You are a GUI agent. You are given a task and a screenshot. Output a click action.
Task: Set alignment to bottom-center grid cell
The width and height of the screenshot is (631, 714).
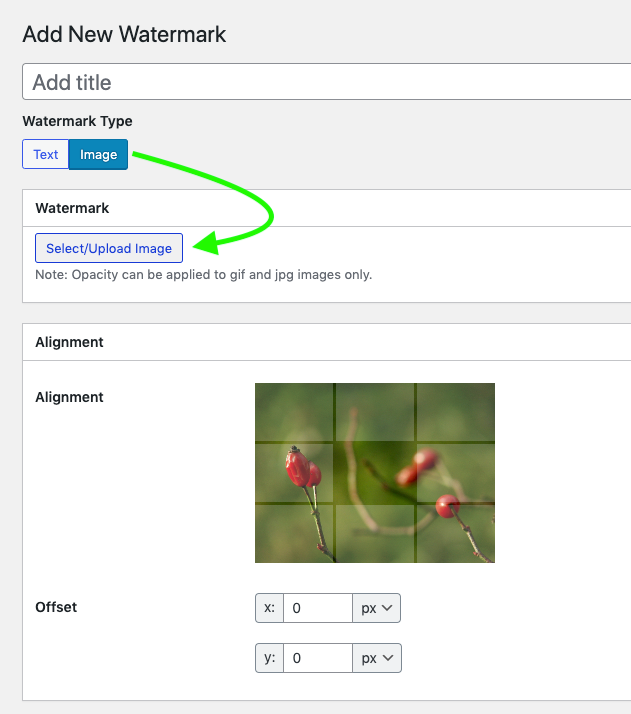pyautogui.click(x=375, y=533)
